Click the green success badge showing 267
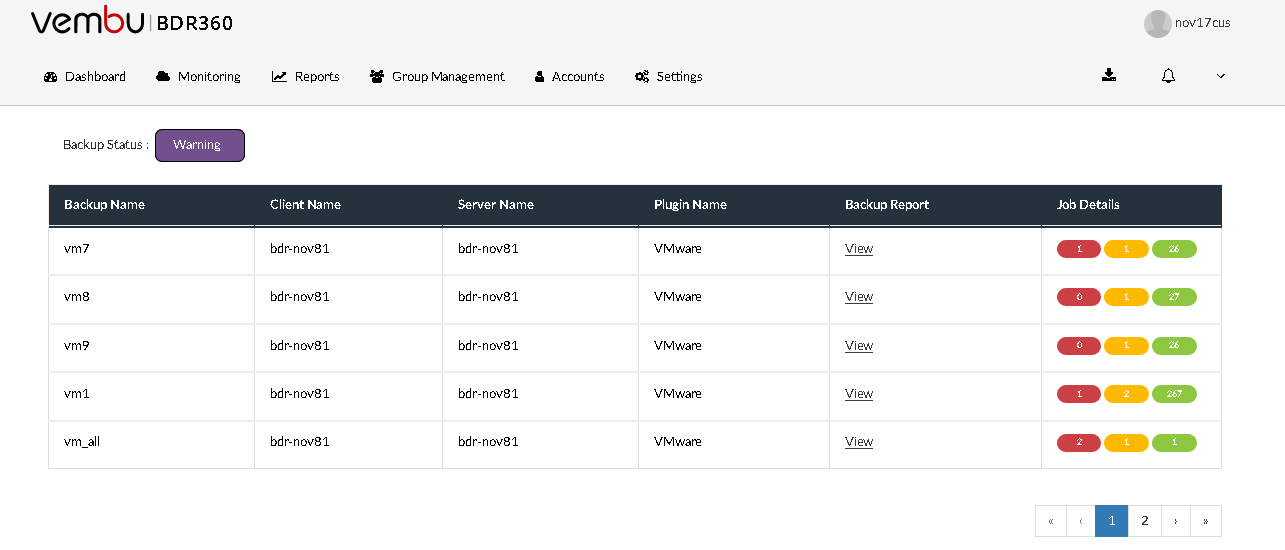This screenshot has height=550, width=1285. [x=1174, y=394]
